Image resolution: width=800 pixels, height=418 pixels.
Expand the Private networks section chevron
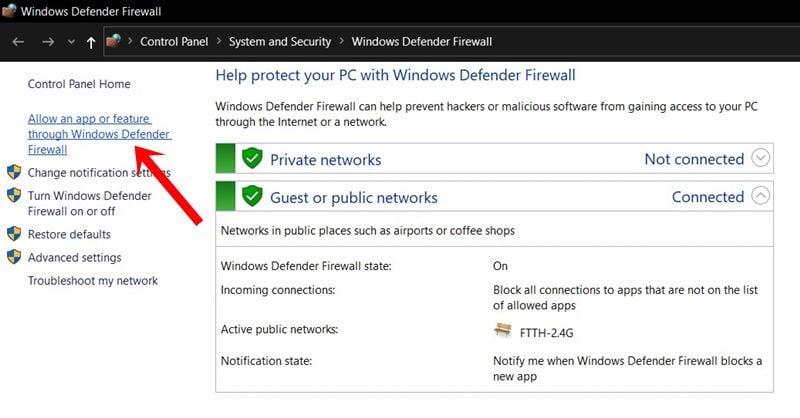coord(761,158)
